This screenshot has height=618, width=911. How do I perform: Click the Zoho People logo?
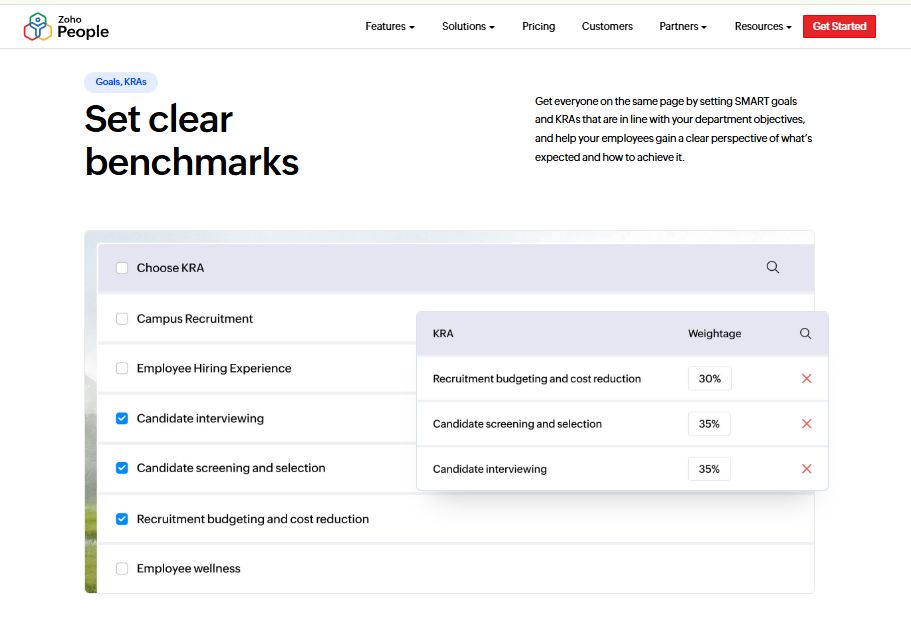coord(66,27)
